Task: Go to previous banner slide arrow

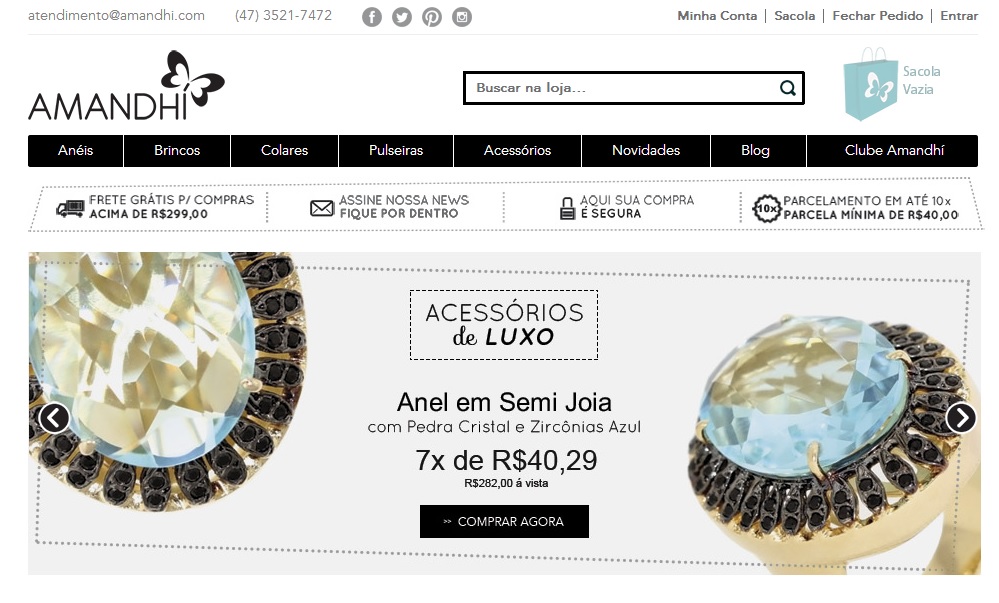Action: tap(54, 418)
